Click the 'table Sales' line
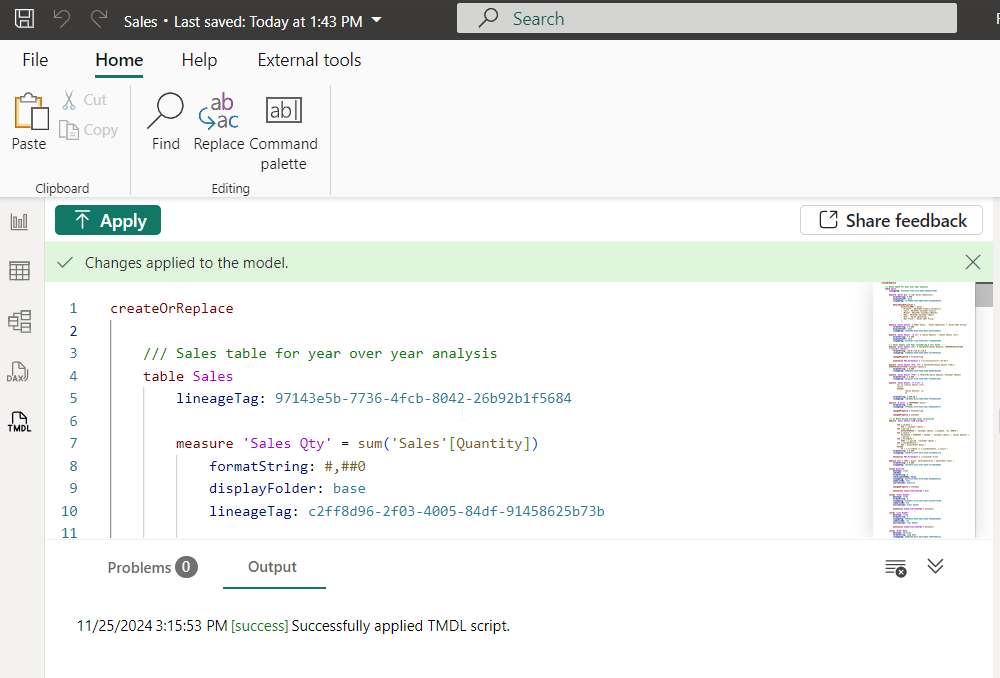This screenshot has height=678, width=1000. click(x=188, y=376)
